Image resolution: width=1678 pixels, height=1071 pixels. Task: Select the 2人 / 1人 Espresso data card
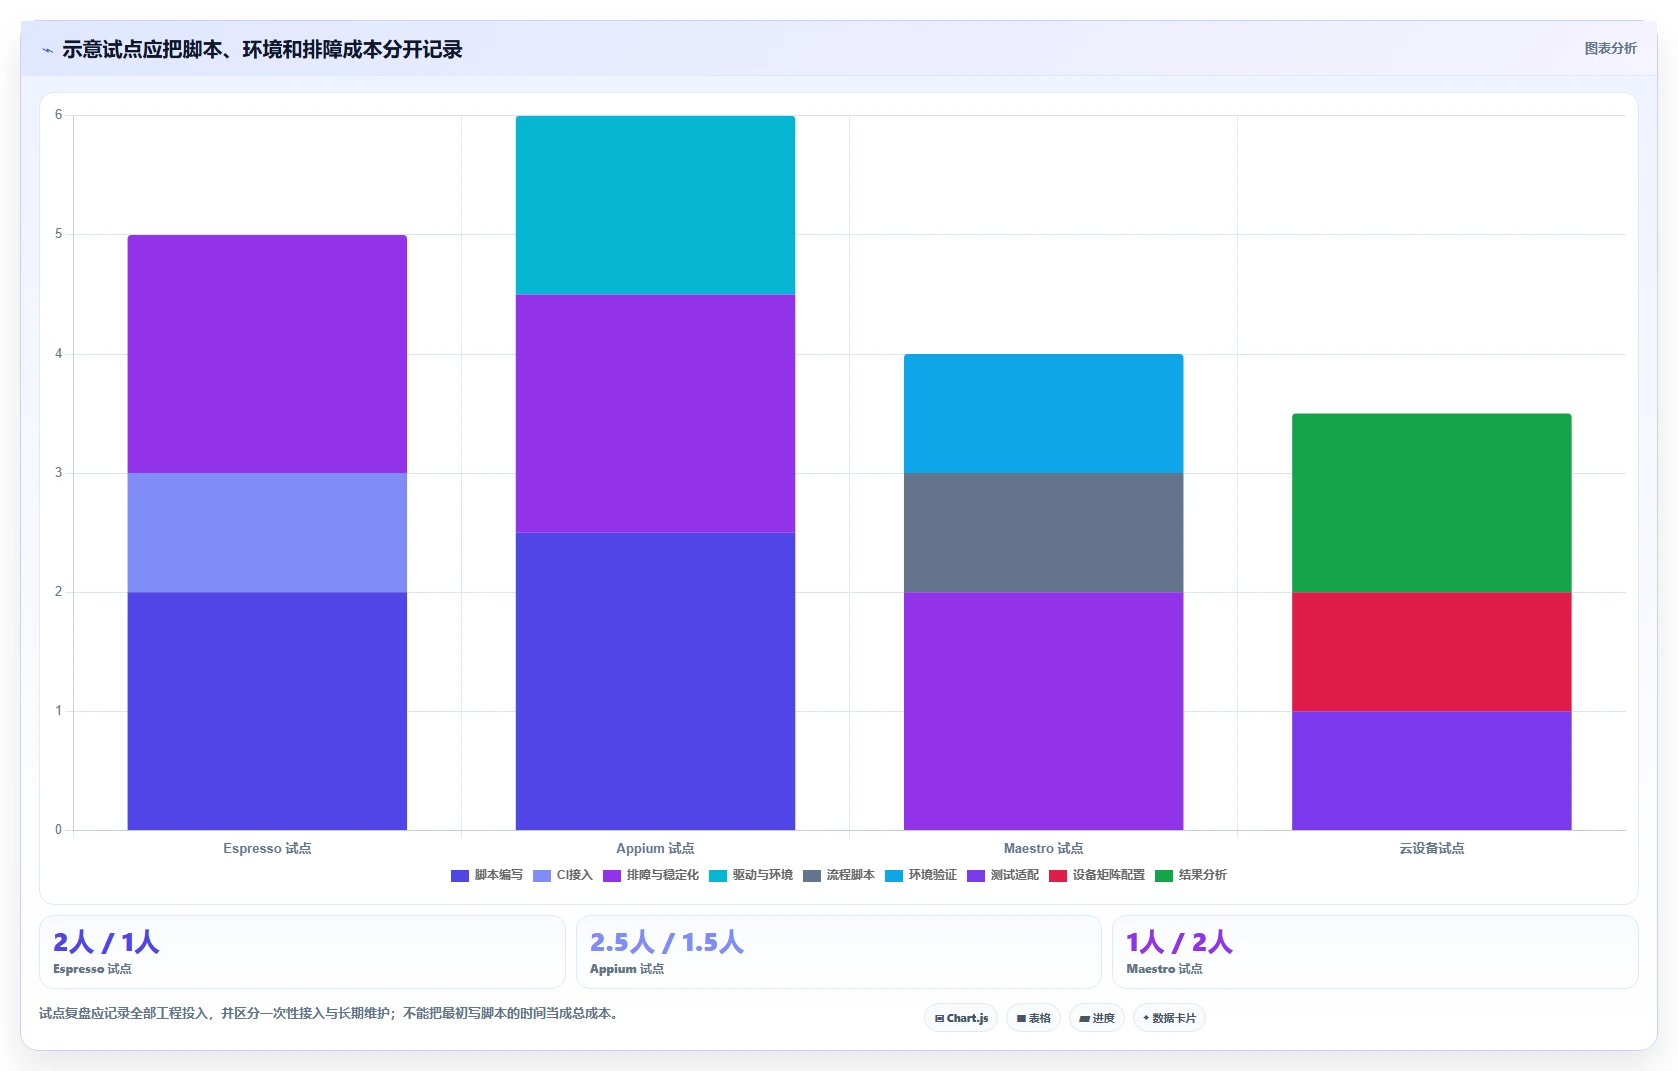click(x=302, y=952)
